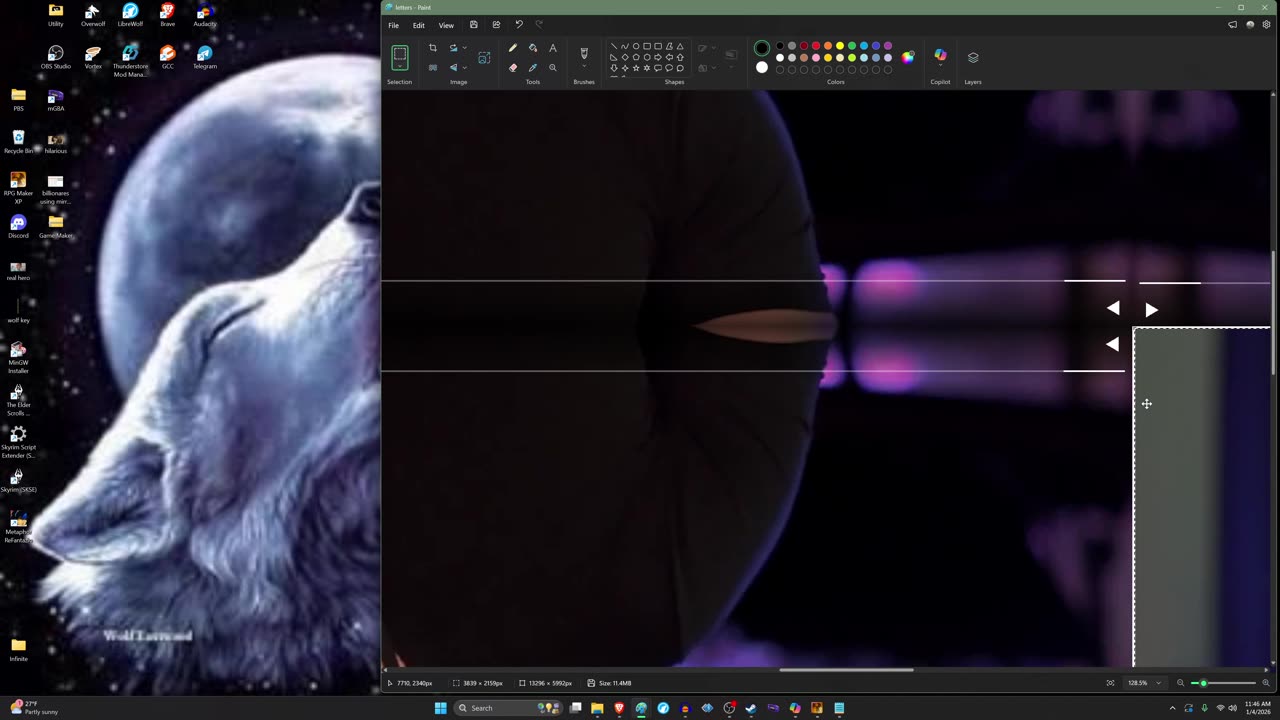Open OBS Studio desktop shortcut

coord(56,56)
